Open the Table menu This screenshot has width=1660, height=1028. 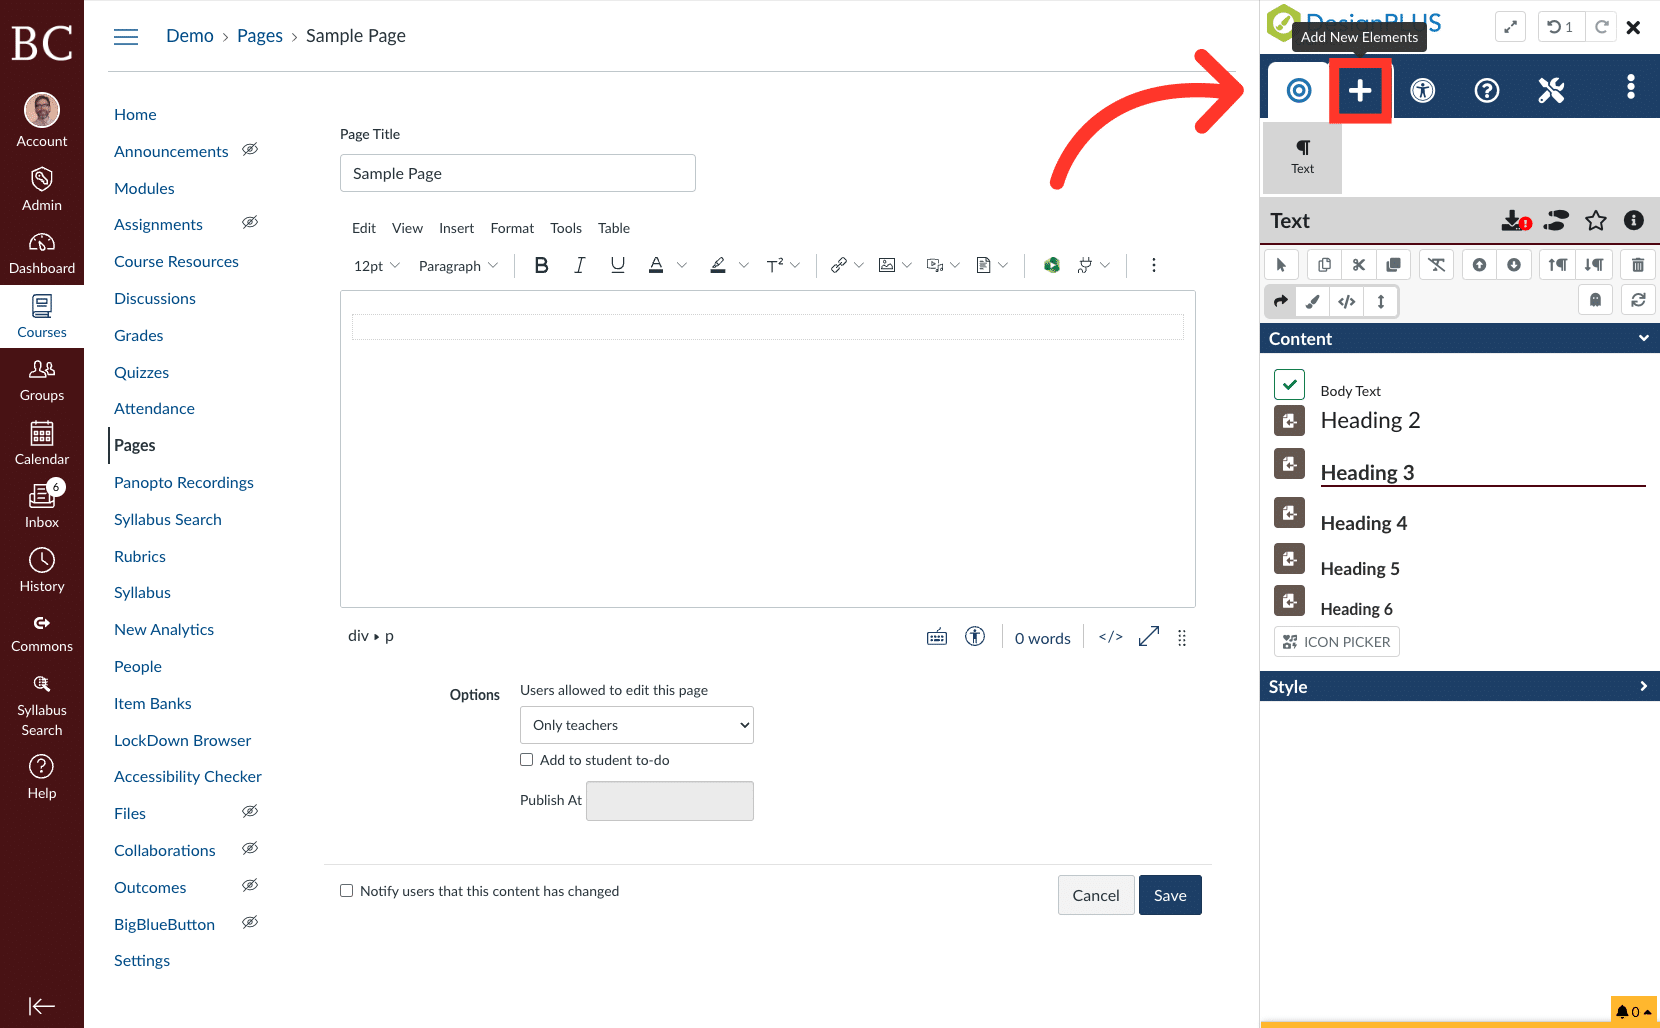613,228
